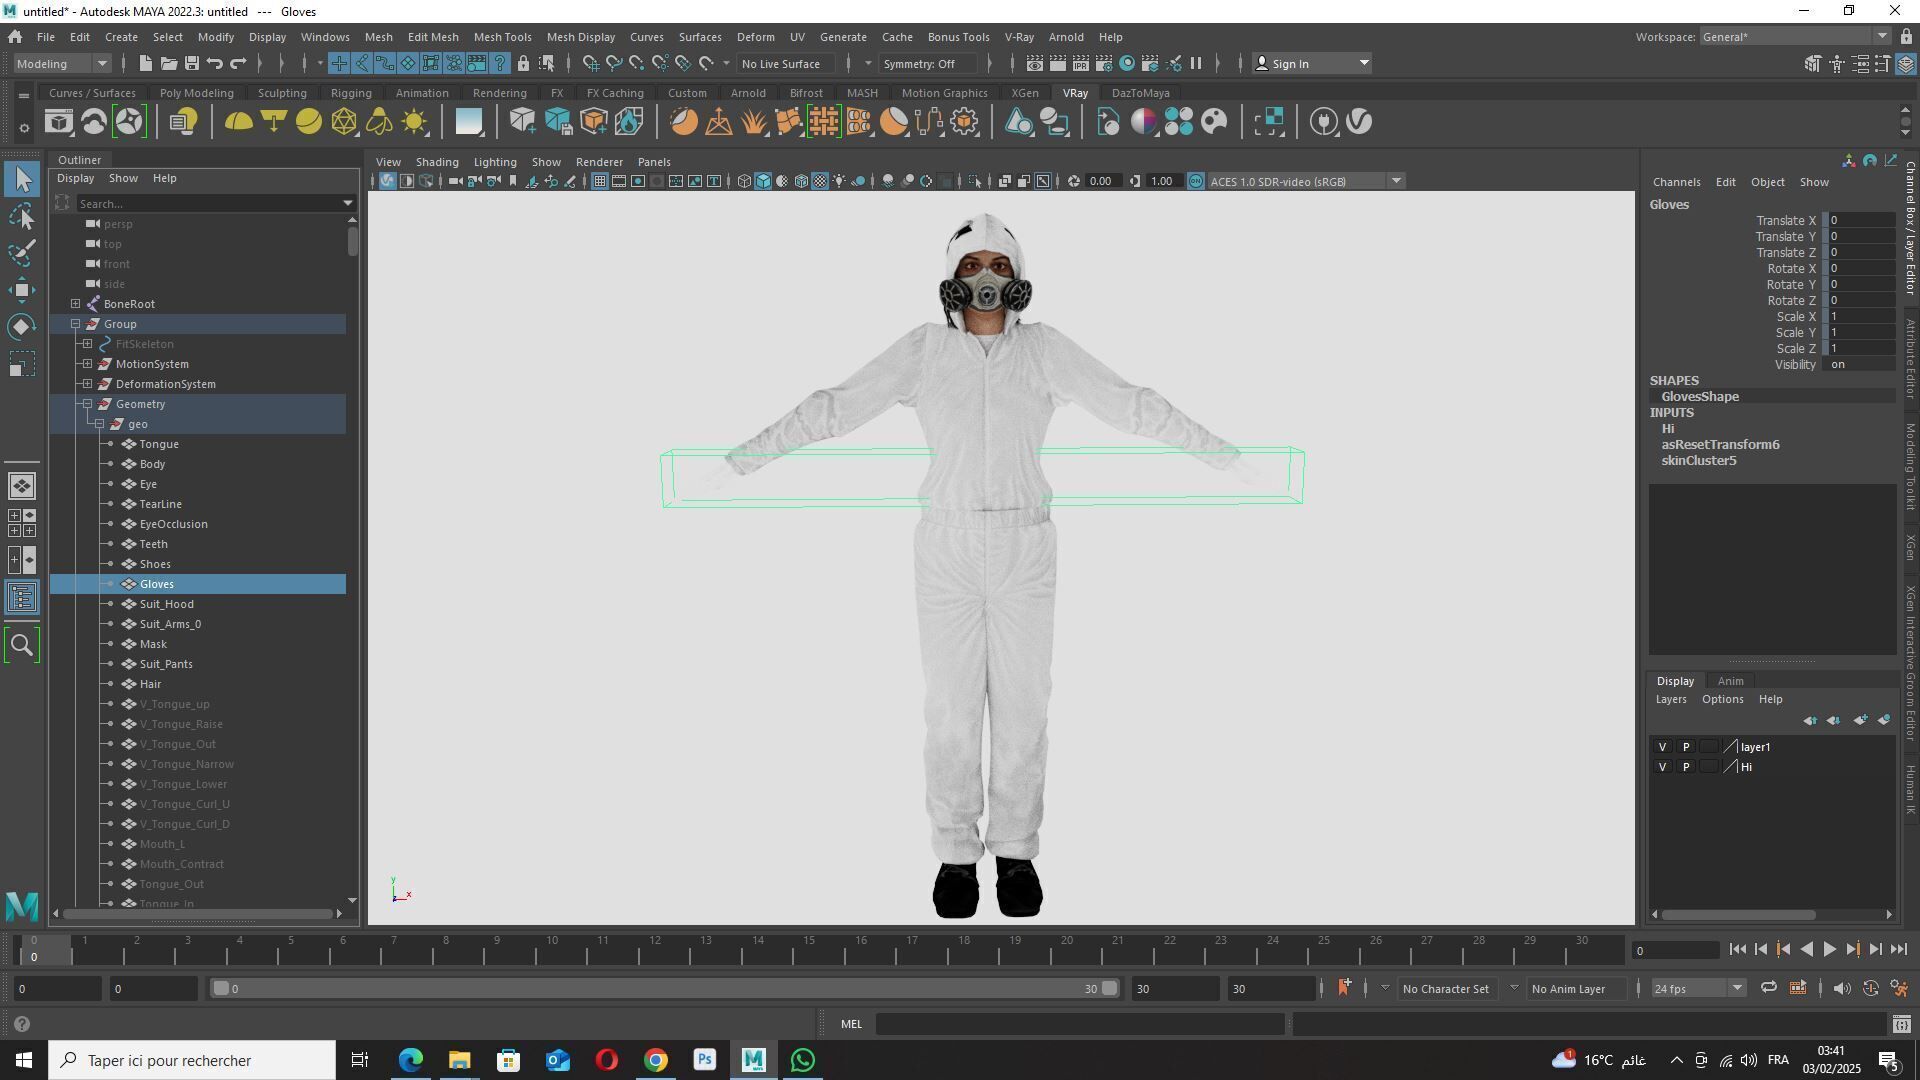Open the viewport Shading menu
This screenshot has height=1080, width=1920.
[437, 162]
